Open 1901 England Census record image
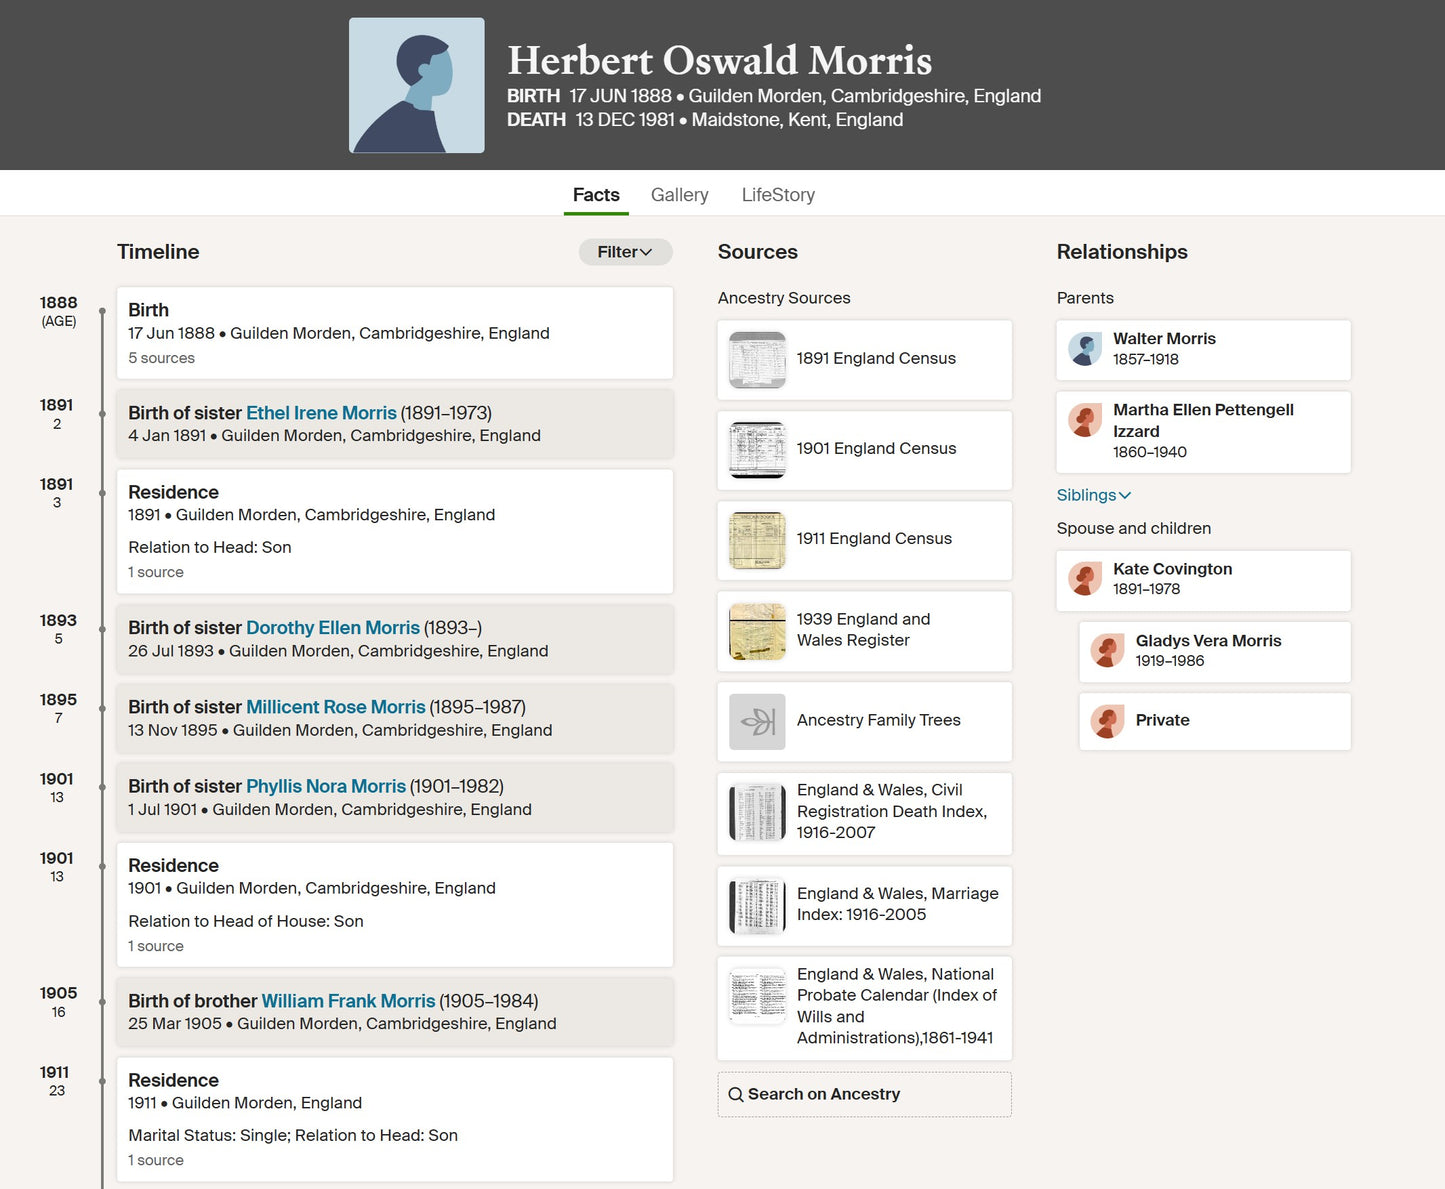The height and width of the screenshot is (1189, 1445). point(757,450)
